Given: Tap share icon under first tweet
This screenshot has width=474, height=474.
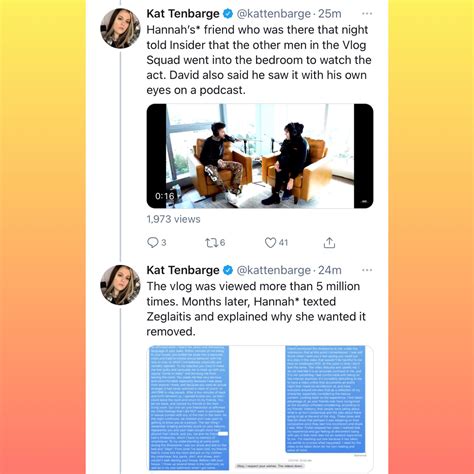Looking at the screenshot, I should coord(329,243).
